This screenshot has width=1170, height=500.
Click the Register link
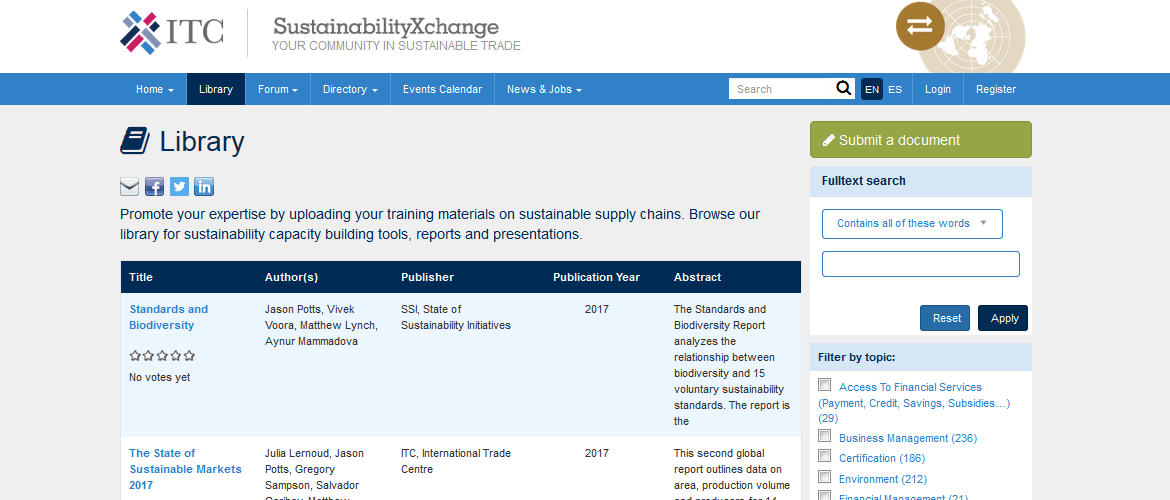pos(996,89)
